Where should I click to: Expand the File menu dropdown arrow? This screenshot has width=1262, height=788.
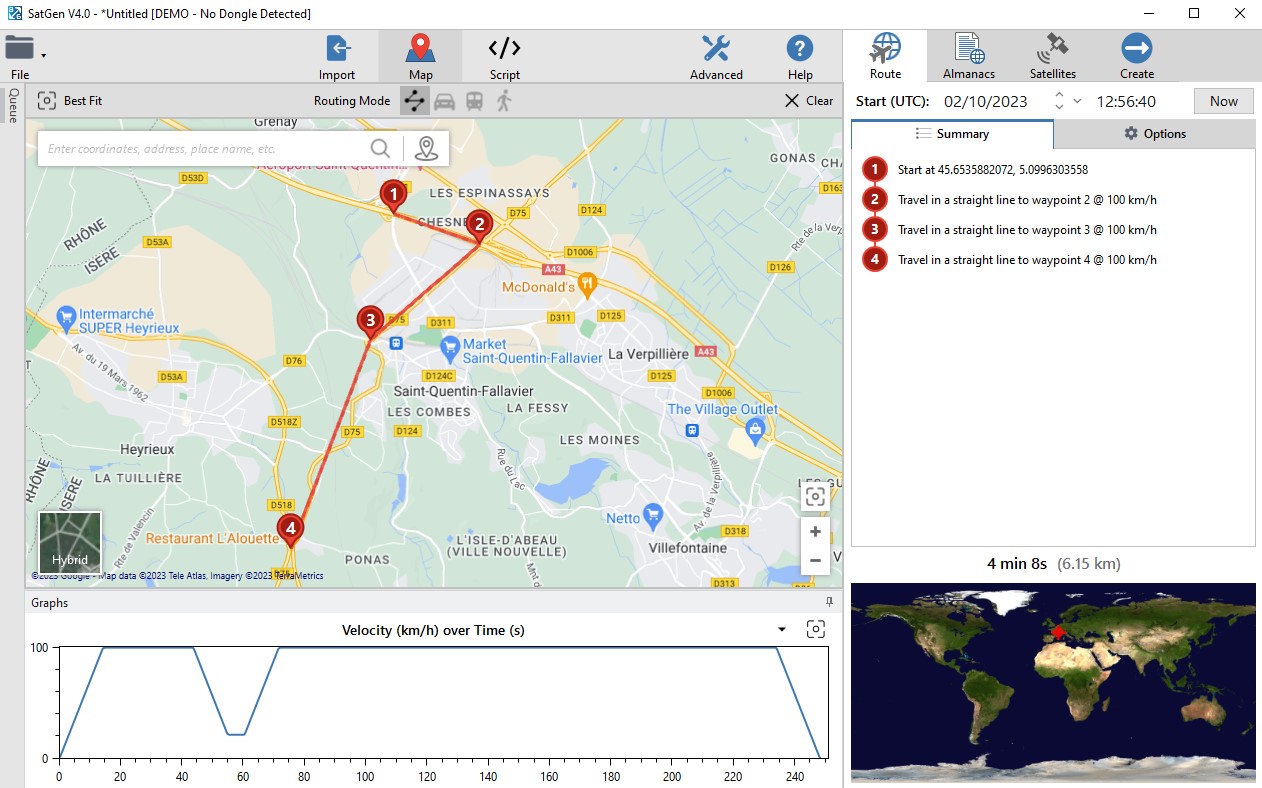click(44, 55)
